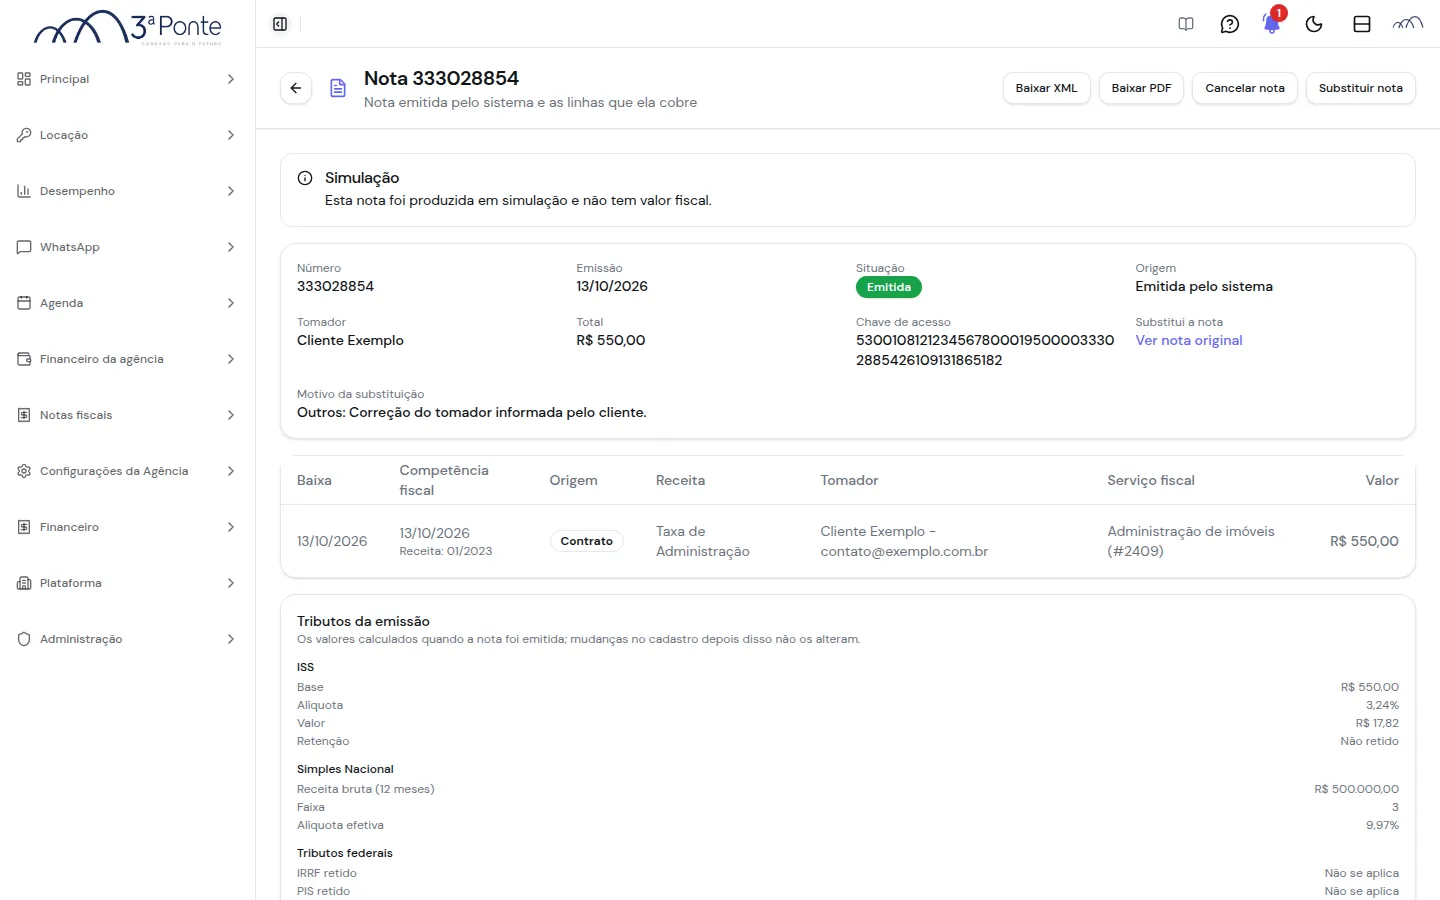Screen dimensions: 1440x900
Task: Go back using the arrow button
Action: (296, 88)
